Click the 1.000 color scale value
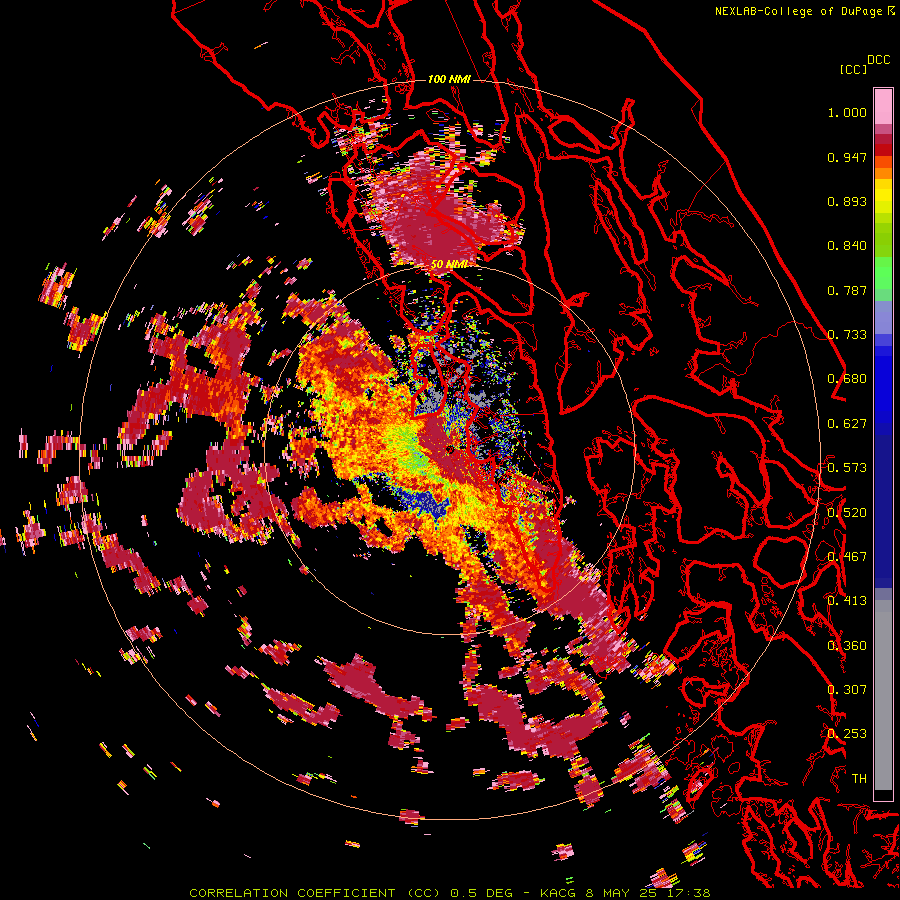The width and height of the screenshot is (900, 900). (x=847, y=112)
